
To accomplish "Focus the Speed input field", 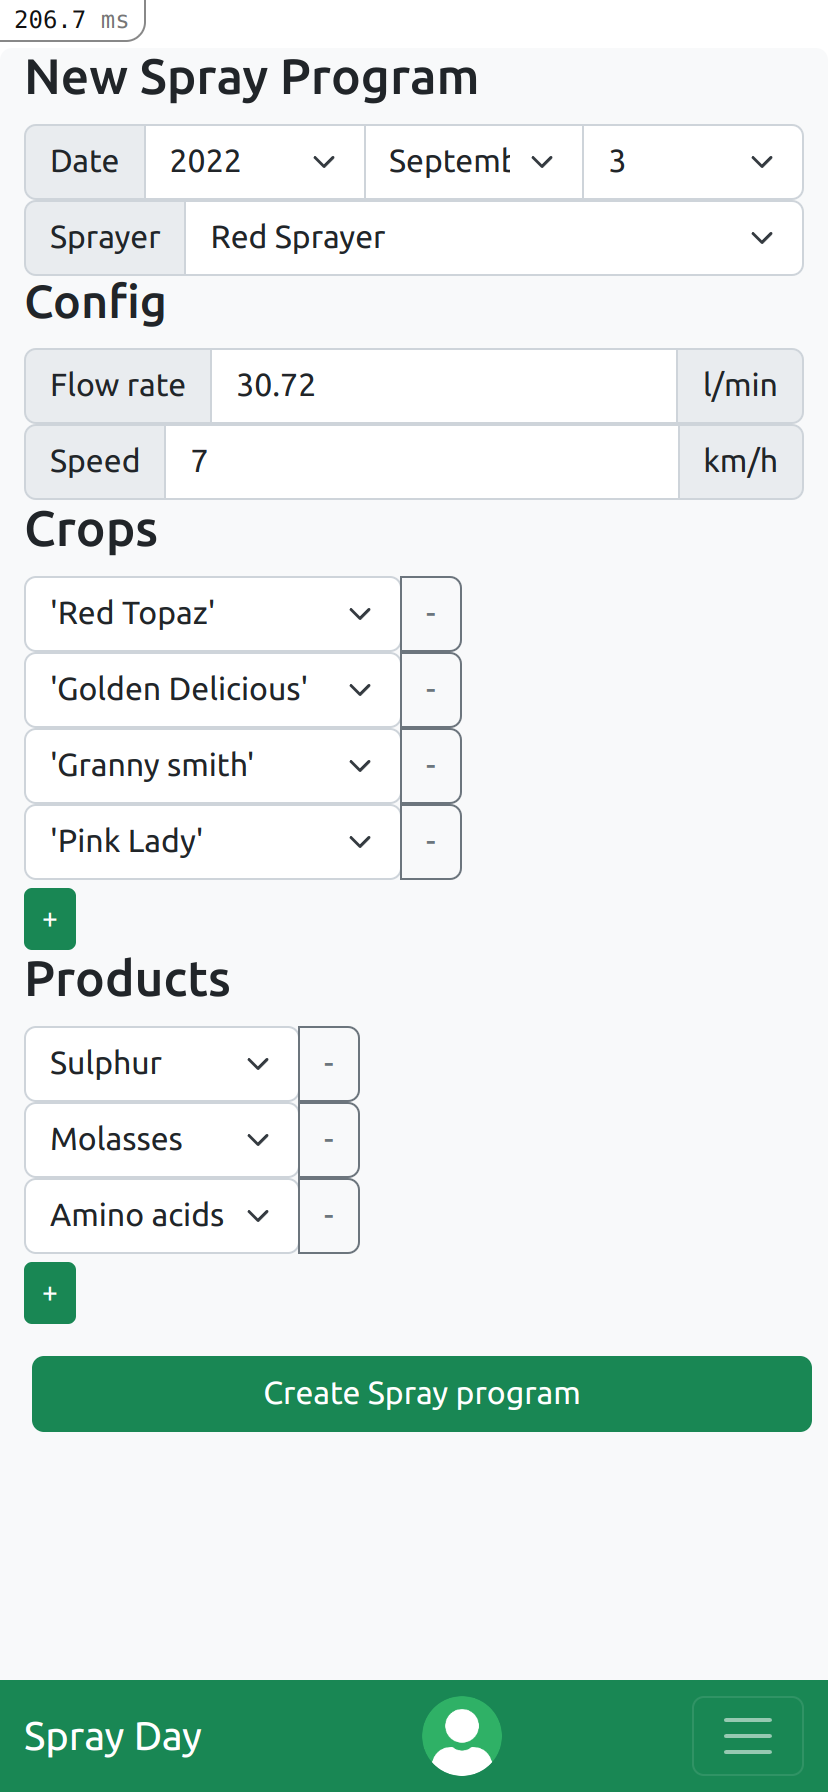I will [421, 462].
